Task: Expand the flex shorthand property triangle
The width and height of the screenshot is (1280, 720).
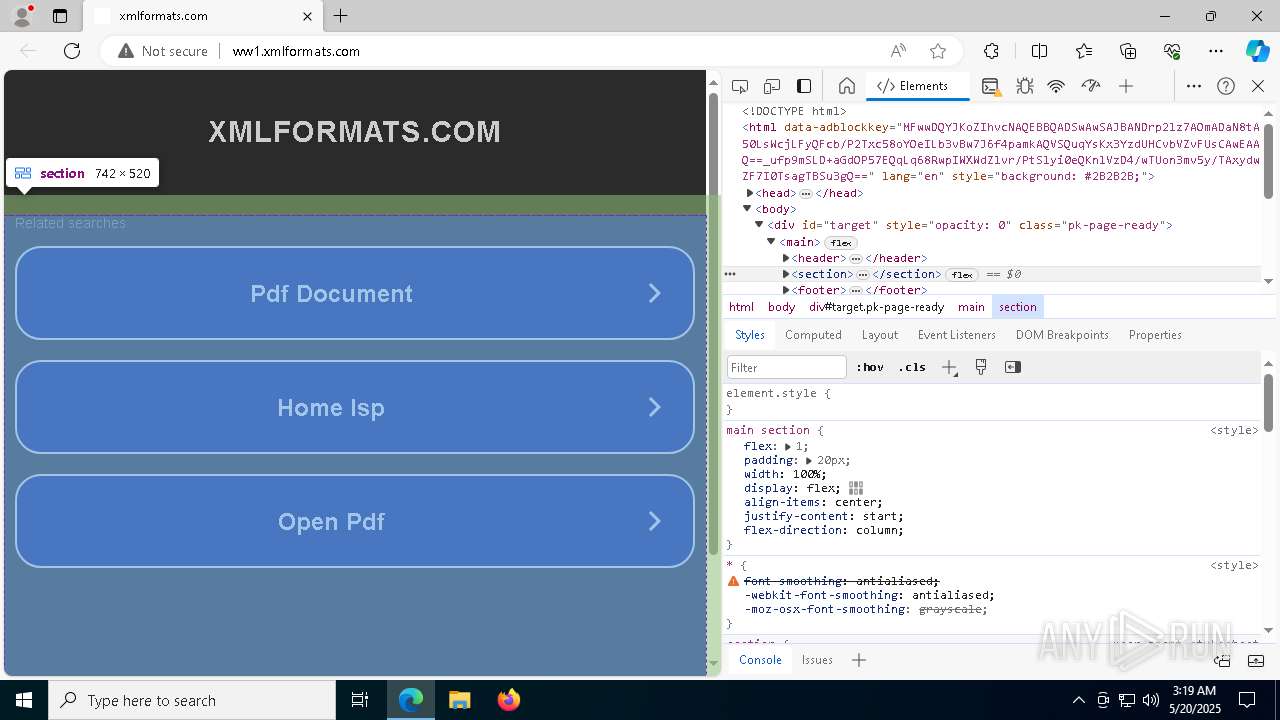Action: pos(788,446)
